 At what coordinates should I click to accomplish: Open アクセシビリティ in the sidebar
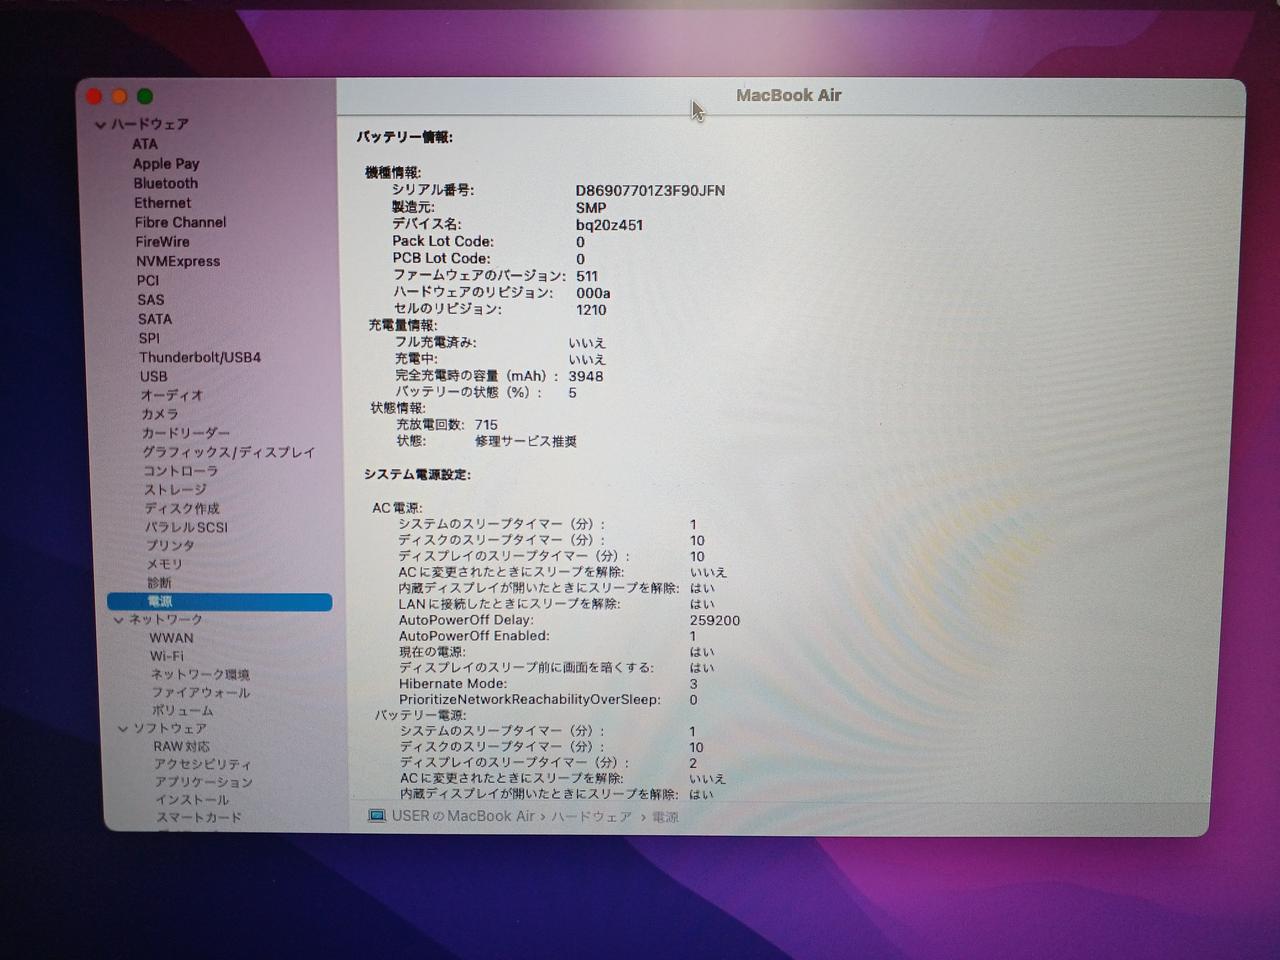203,765
